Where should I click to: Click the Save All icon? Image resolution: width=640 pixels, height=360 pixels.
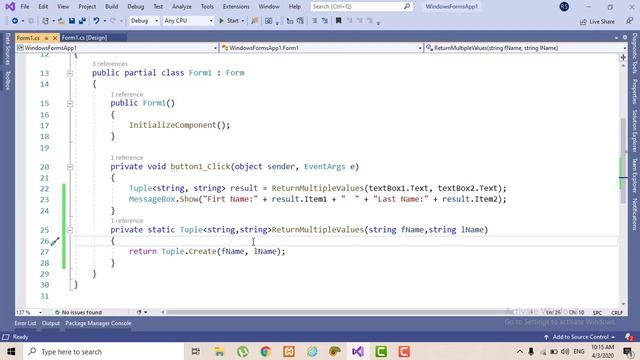[x=82, y=20]
